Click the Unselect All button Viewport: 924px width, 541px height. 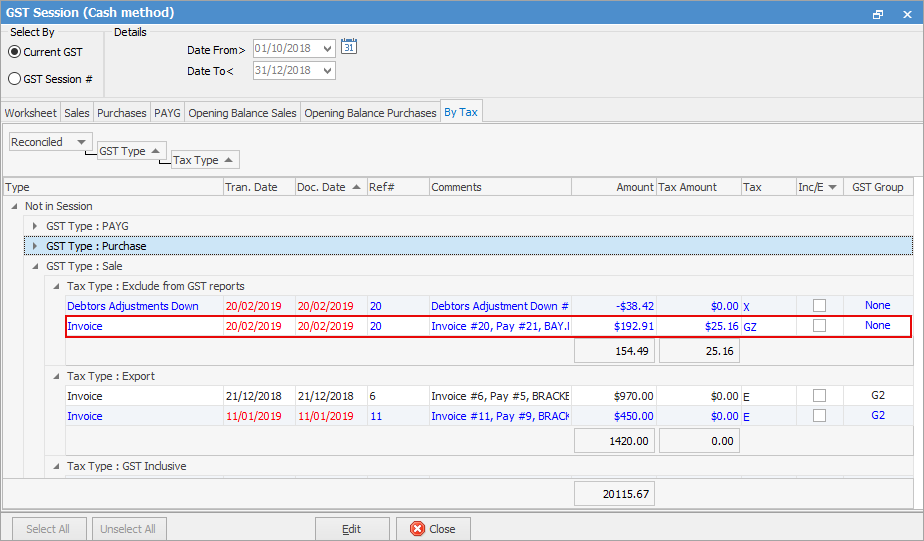tap(128, 529)
